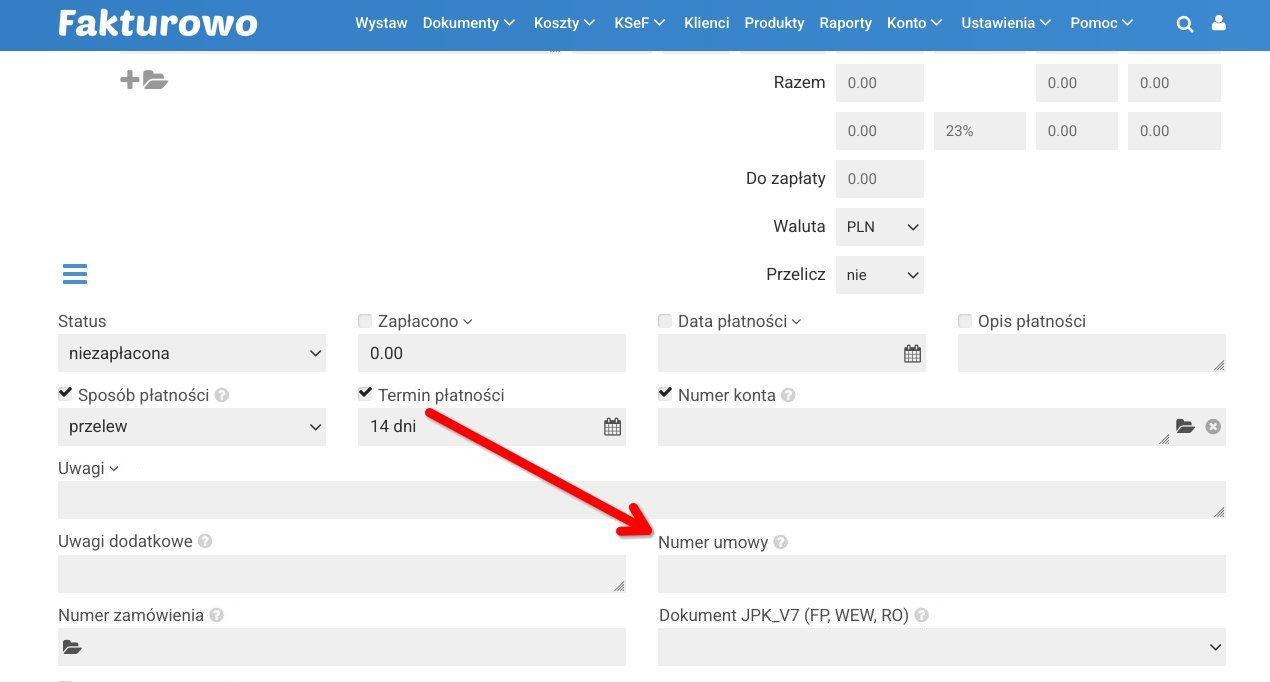Enable the Opis płatności checkbox
This screenshot has height=682, width=1270.
(965, 321)
